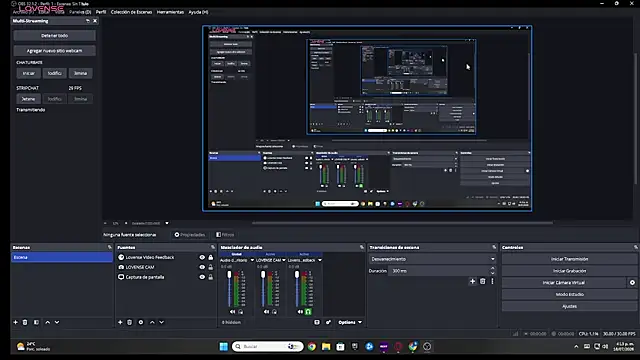Click the preview horizontal scrollbar

coord(402,223)
